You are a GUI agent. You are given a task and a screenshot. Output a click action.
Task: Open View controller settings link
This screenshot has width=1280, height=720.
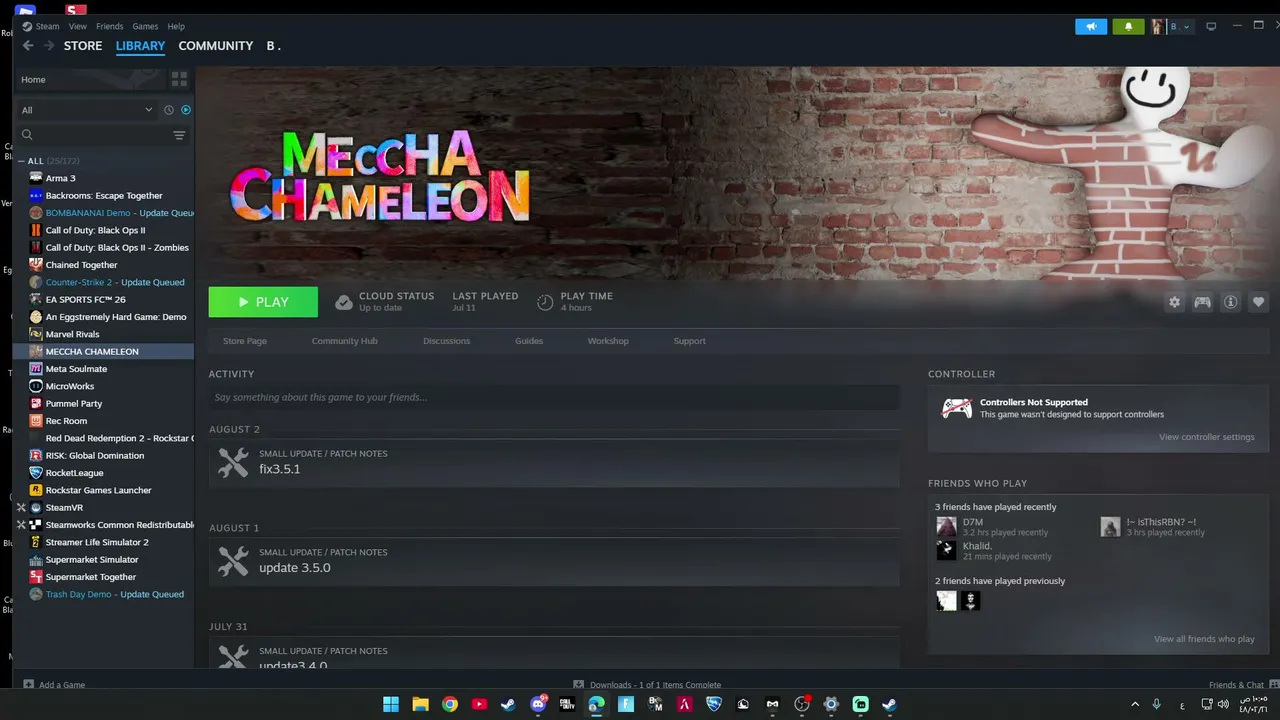pyautogui.click(x=1206, y=437)
